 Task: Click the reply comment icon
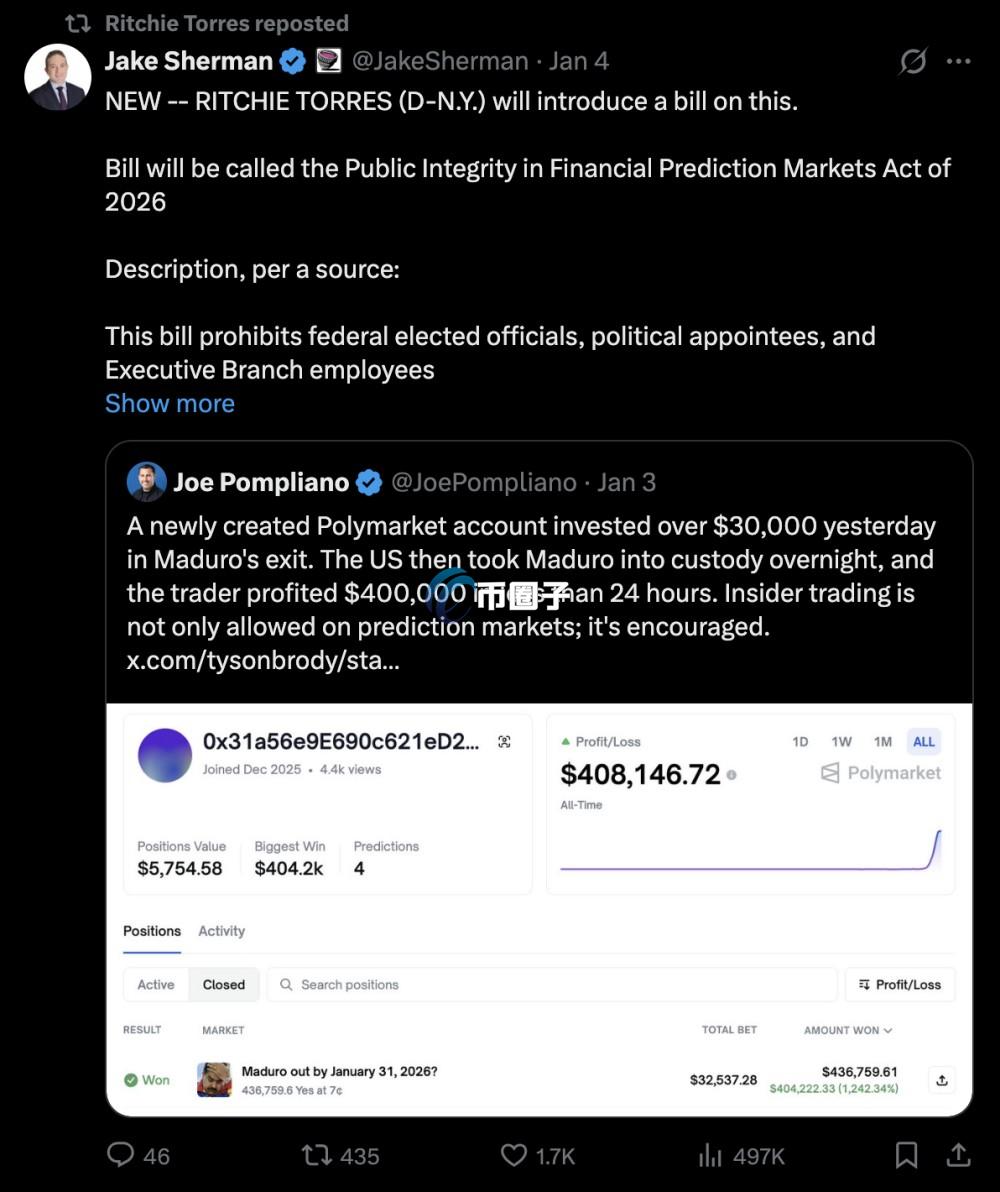[121, 1155]
